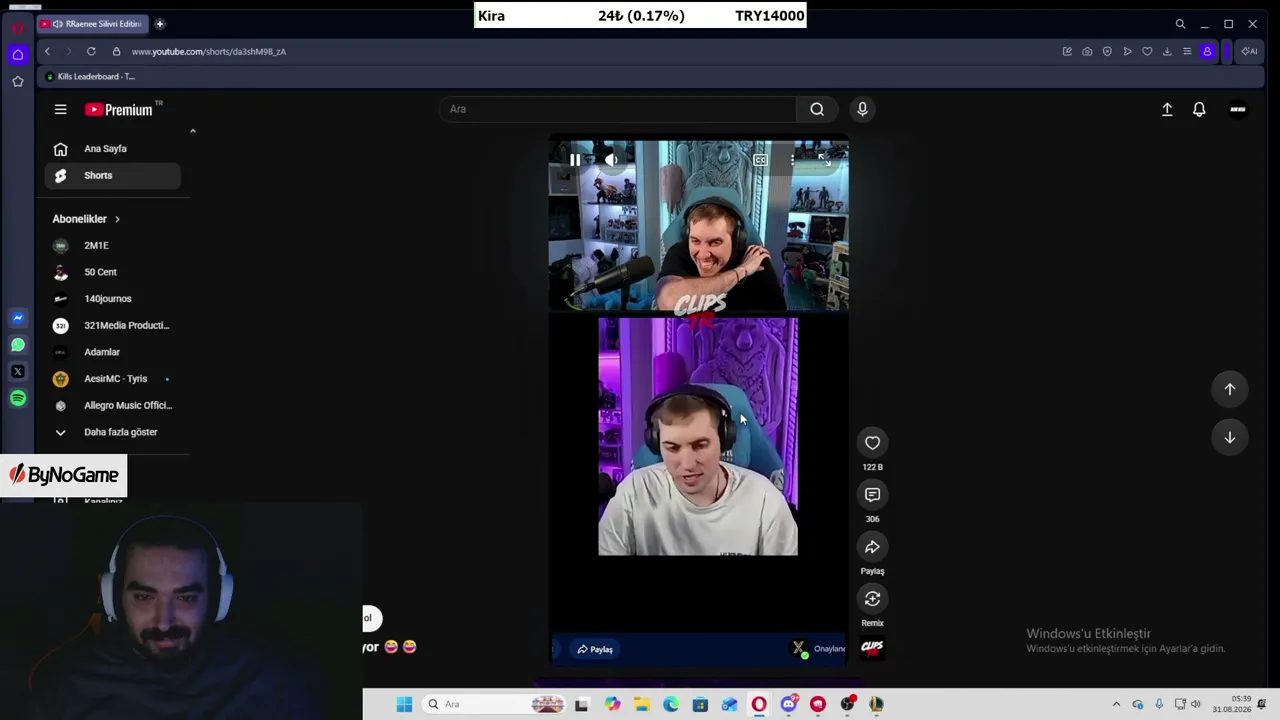Open Messenger in the Opera sidebar

(18, 318)
